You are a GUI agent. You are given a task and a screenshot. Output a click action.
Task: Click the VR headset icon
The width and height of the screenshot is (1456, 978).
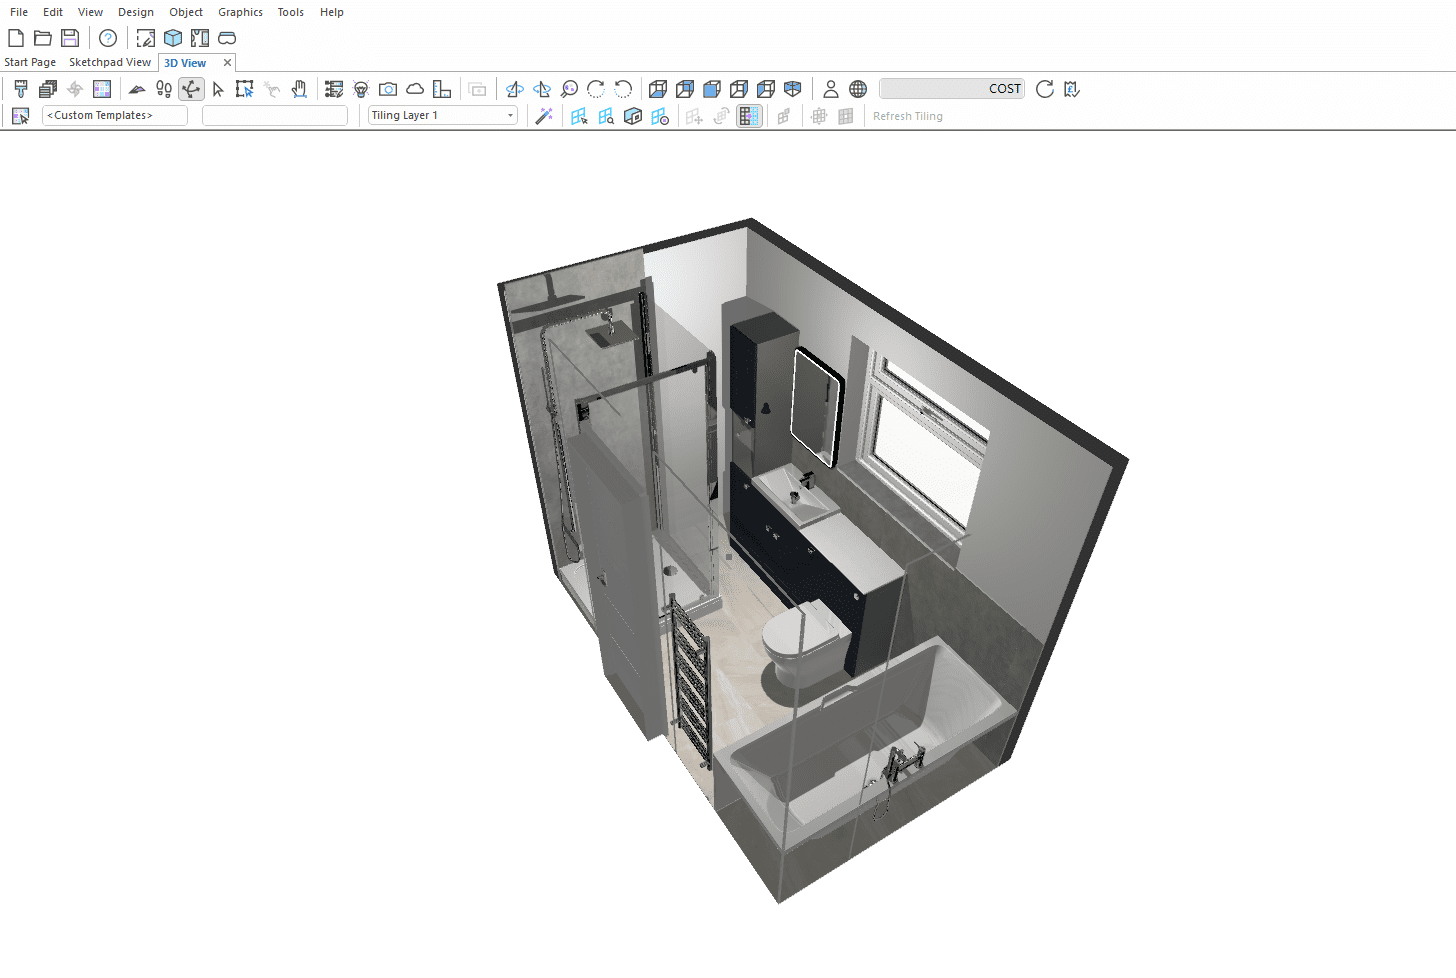pyautogui.click(x=227, y=38)
